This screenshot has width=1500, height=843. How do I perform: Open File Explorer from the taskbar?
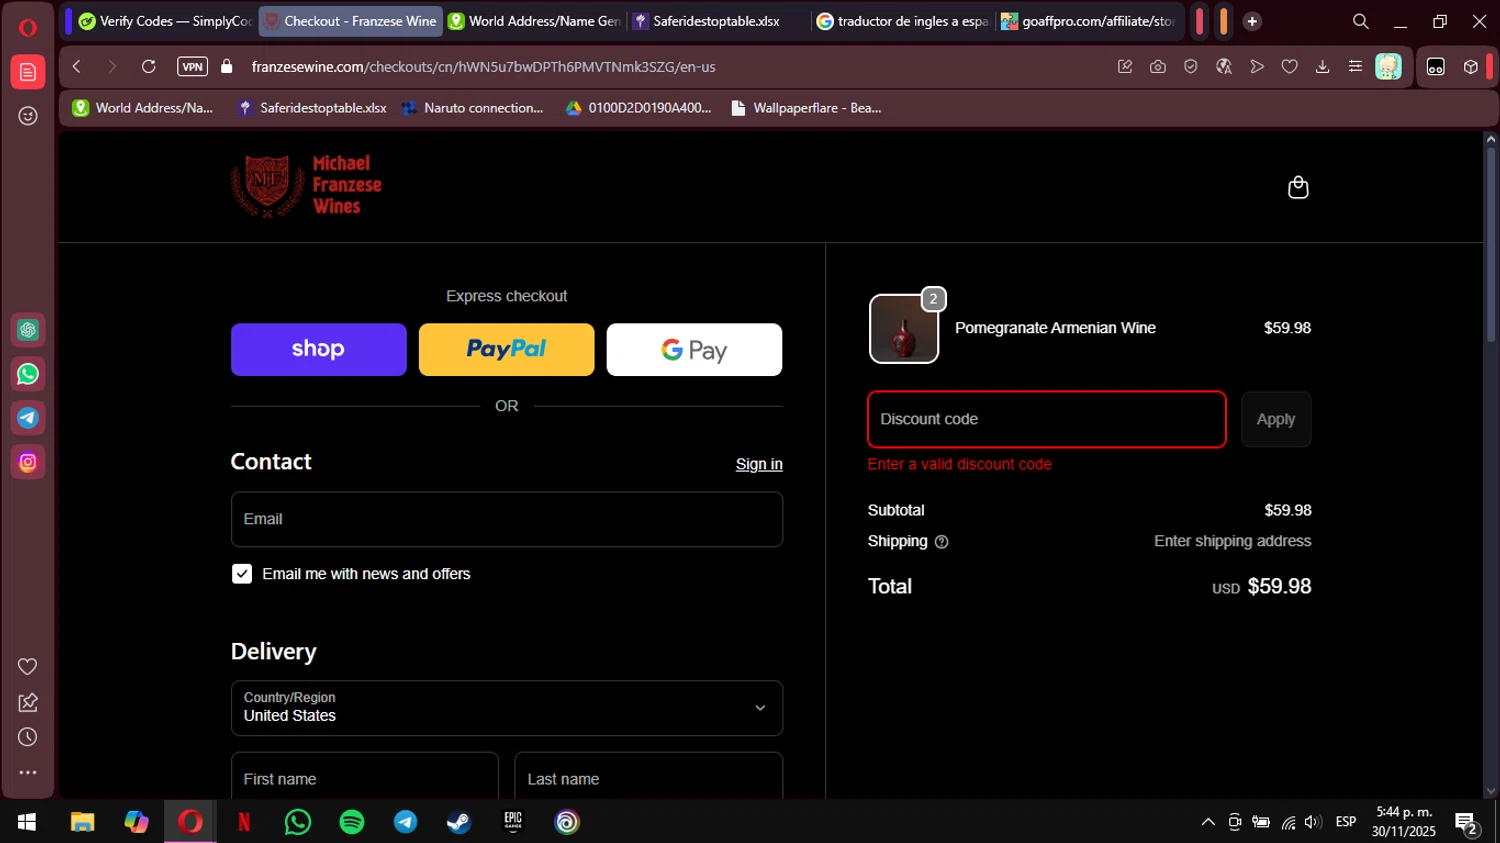[x=82, y=822]
